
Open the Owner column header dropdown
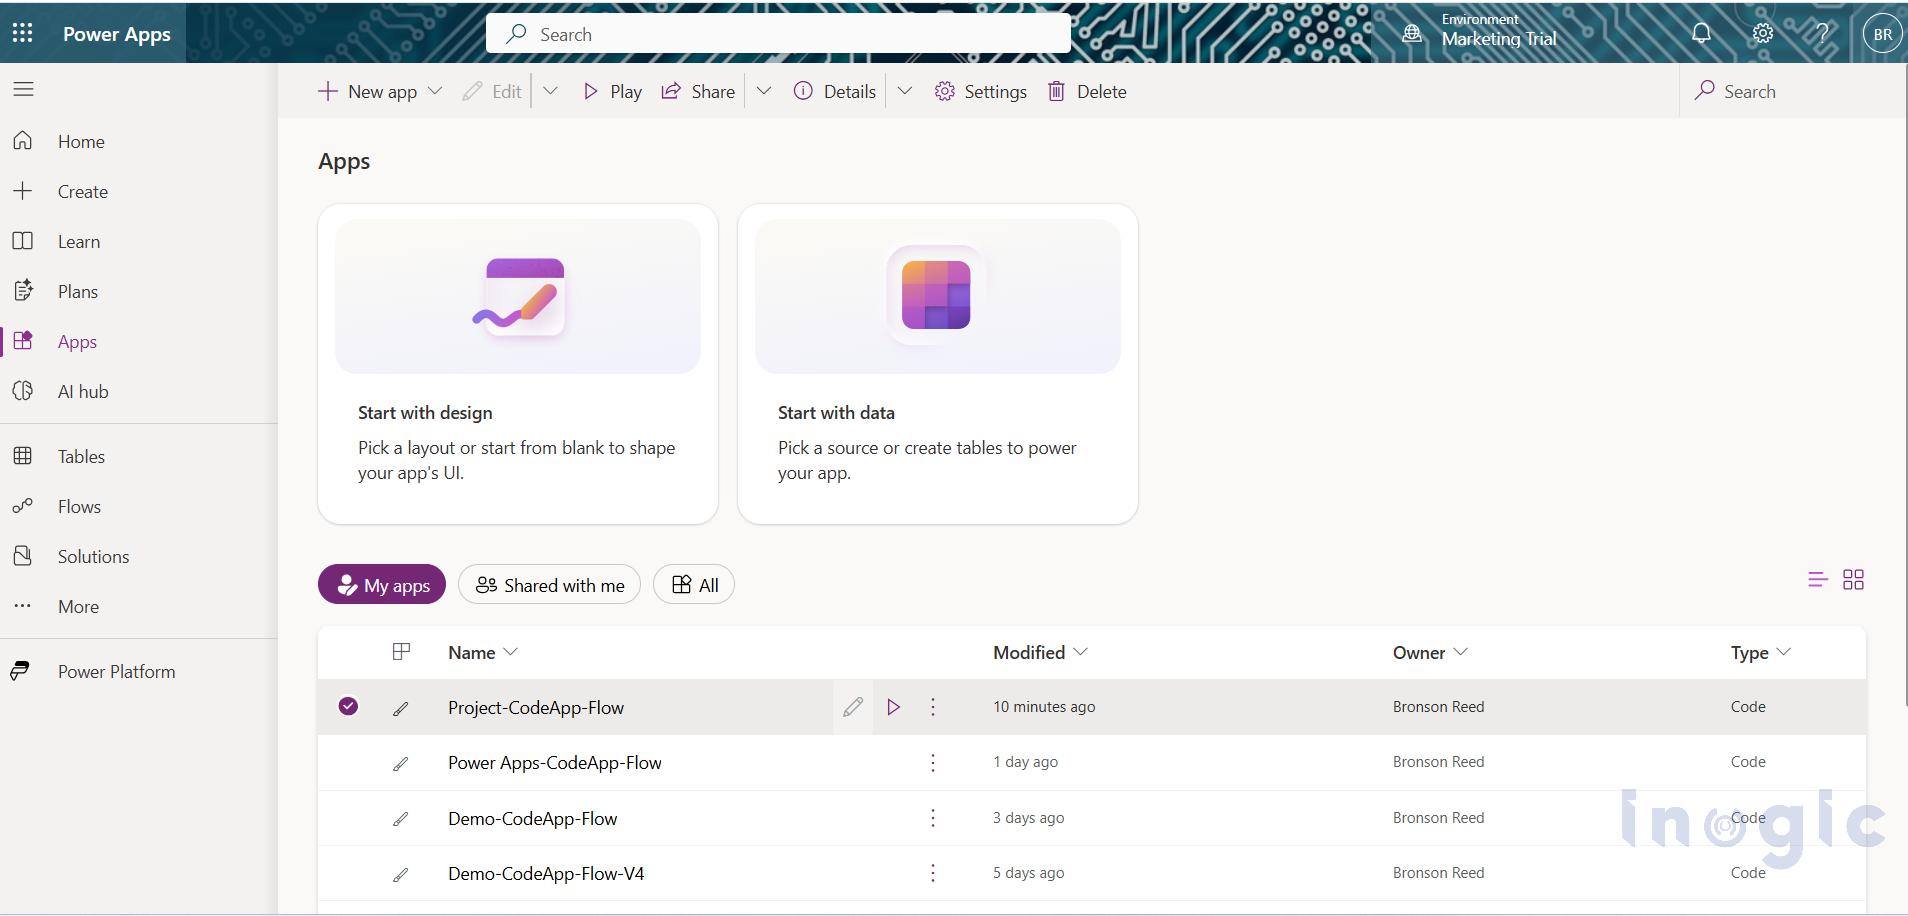tap(1430, 652)
